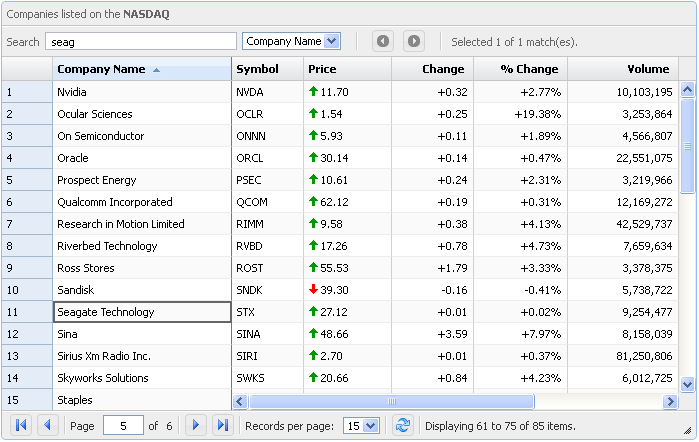Find next search match
This screenshot has width=699, height=442.
click(x=413, y=42)
